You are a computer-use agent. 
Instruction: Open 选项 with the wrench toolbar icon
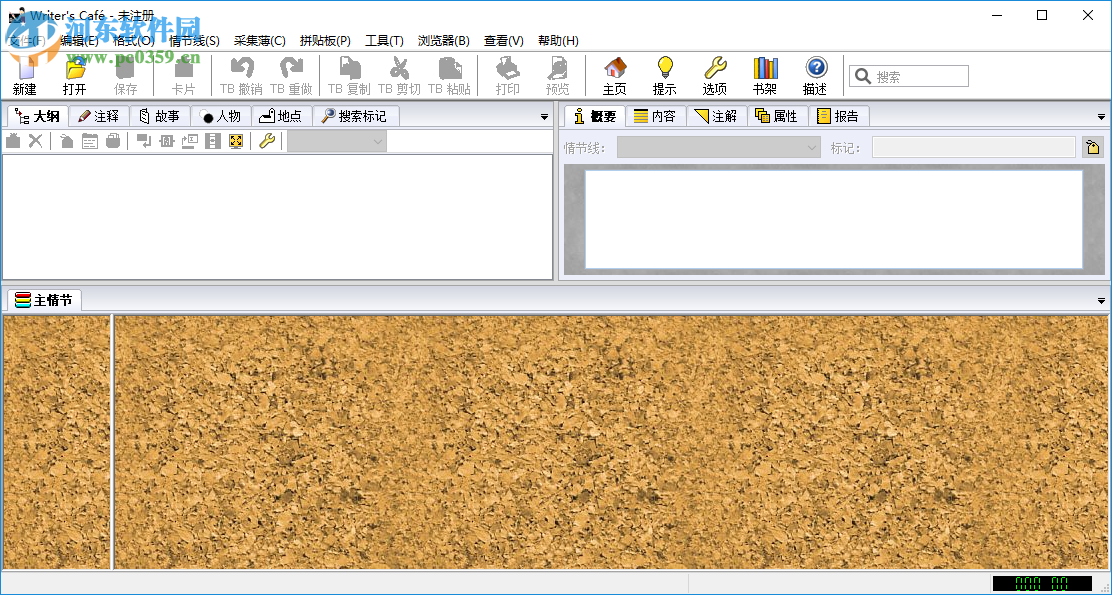pyautogui.click(x=714, y=75)
